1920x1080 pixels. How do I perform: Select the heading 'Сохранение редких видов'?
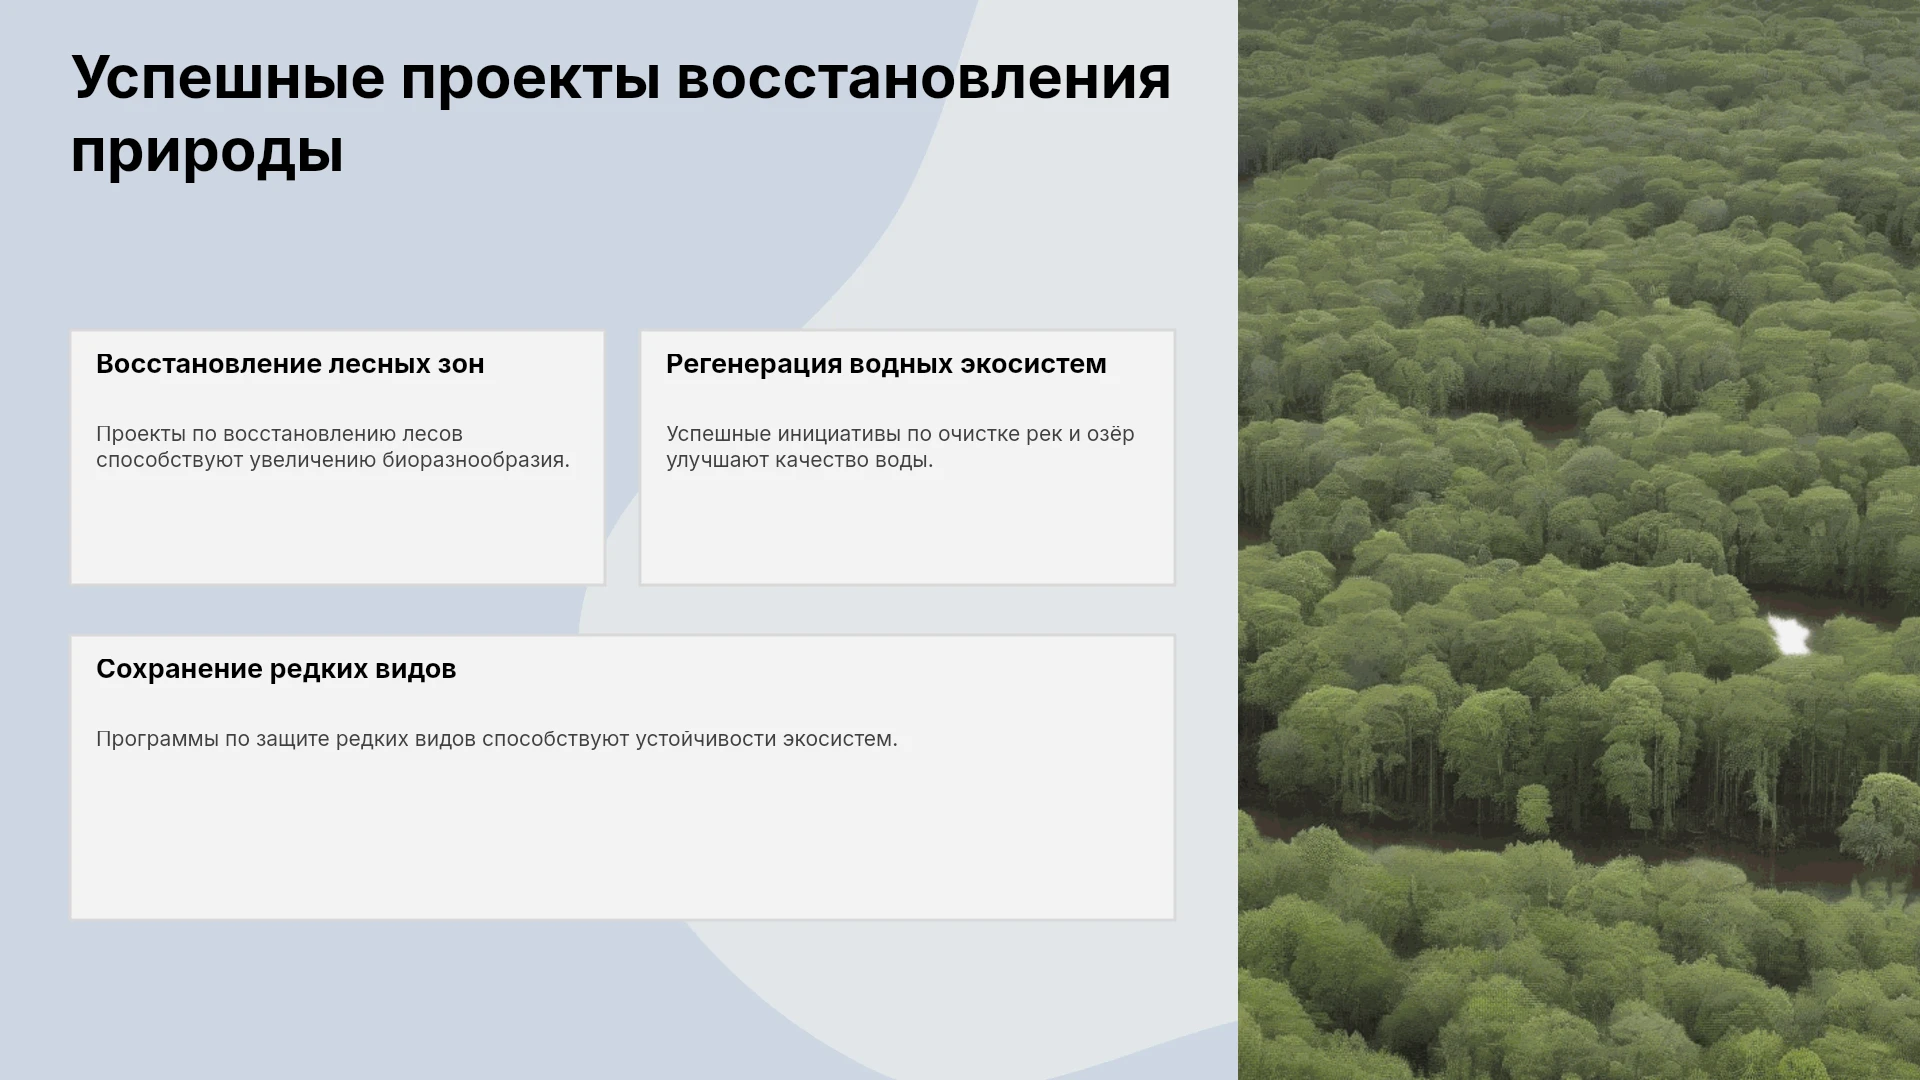click(x=276, y=669)
